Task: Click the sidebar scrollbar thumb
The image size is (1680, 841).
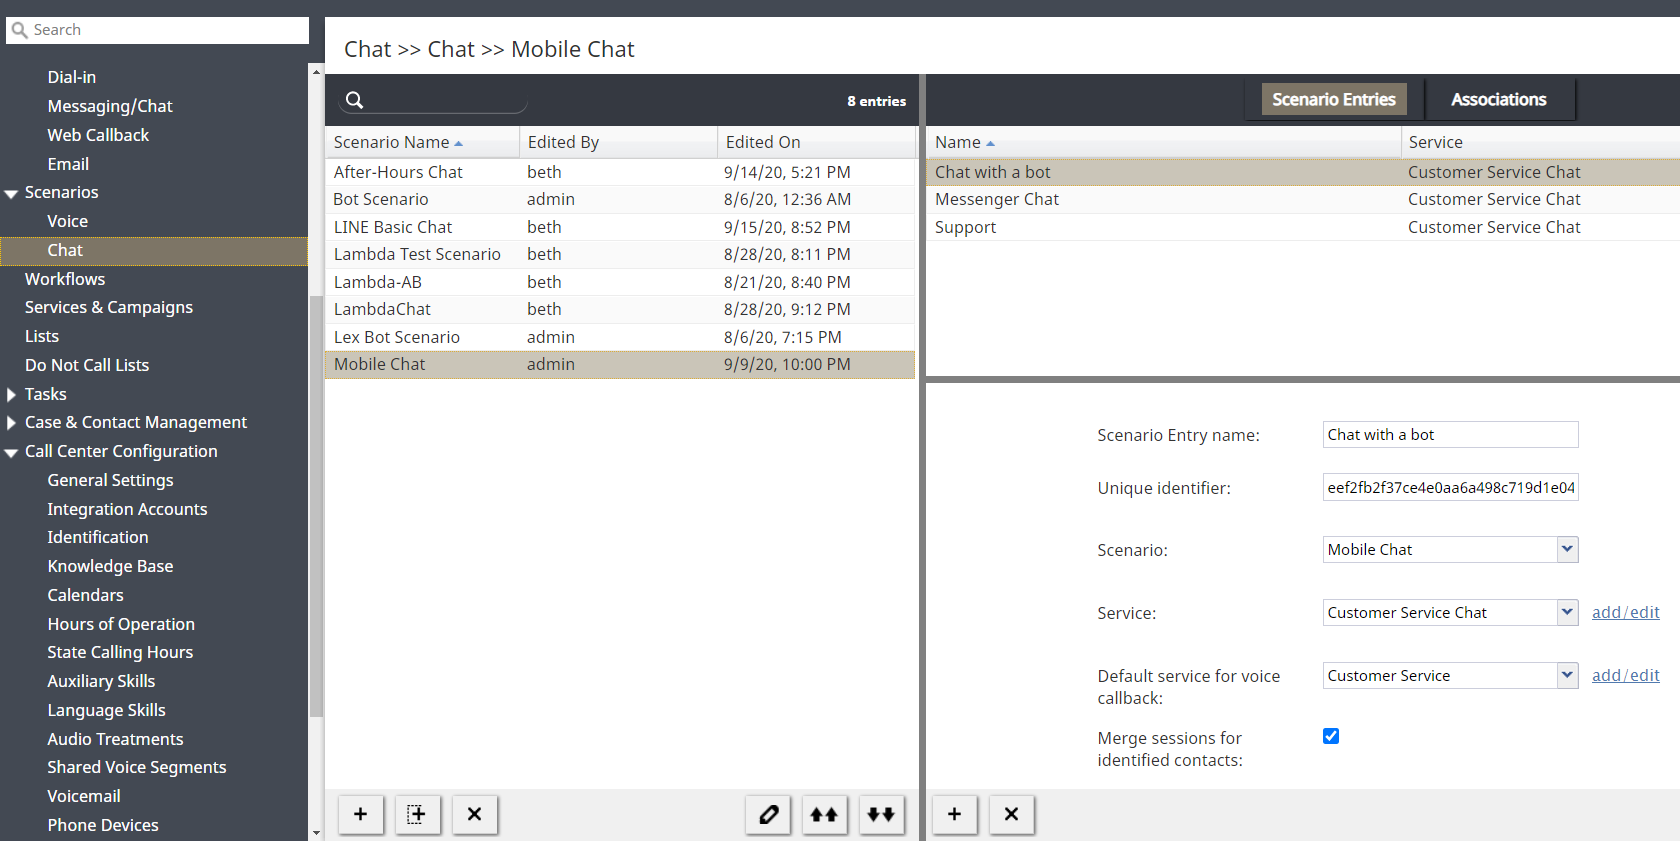Action: [x=316, y=506]
